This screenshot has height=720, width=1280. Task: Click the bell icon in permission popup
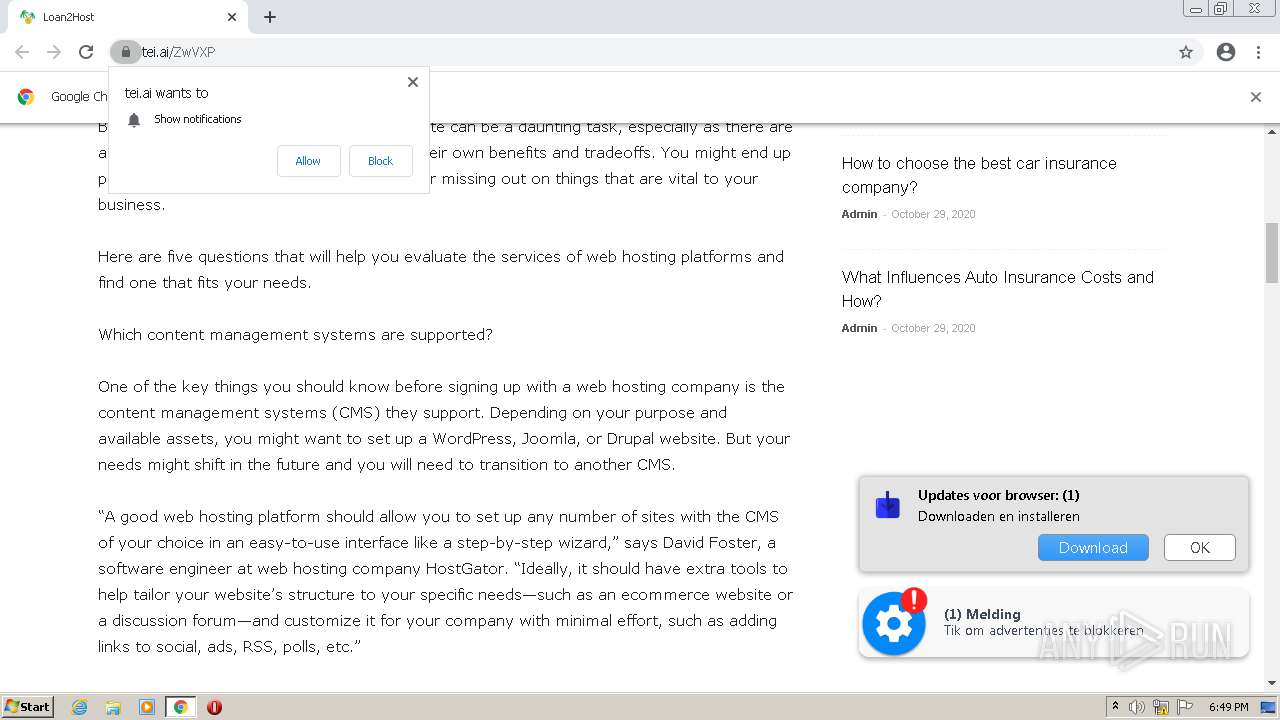coord(134,120)
